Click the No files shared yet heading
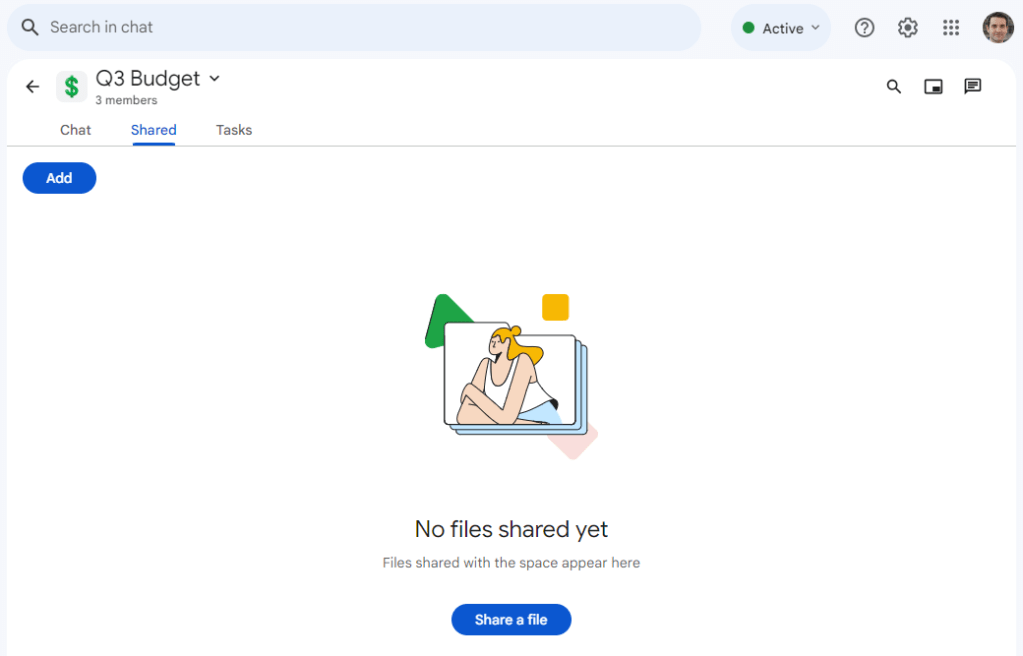The width and height of the screenshot is (1023, 656). [511, 529]
